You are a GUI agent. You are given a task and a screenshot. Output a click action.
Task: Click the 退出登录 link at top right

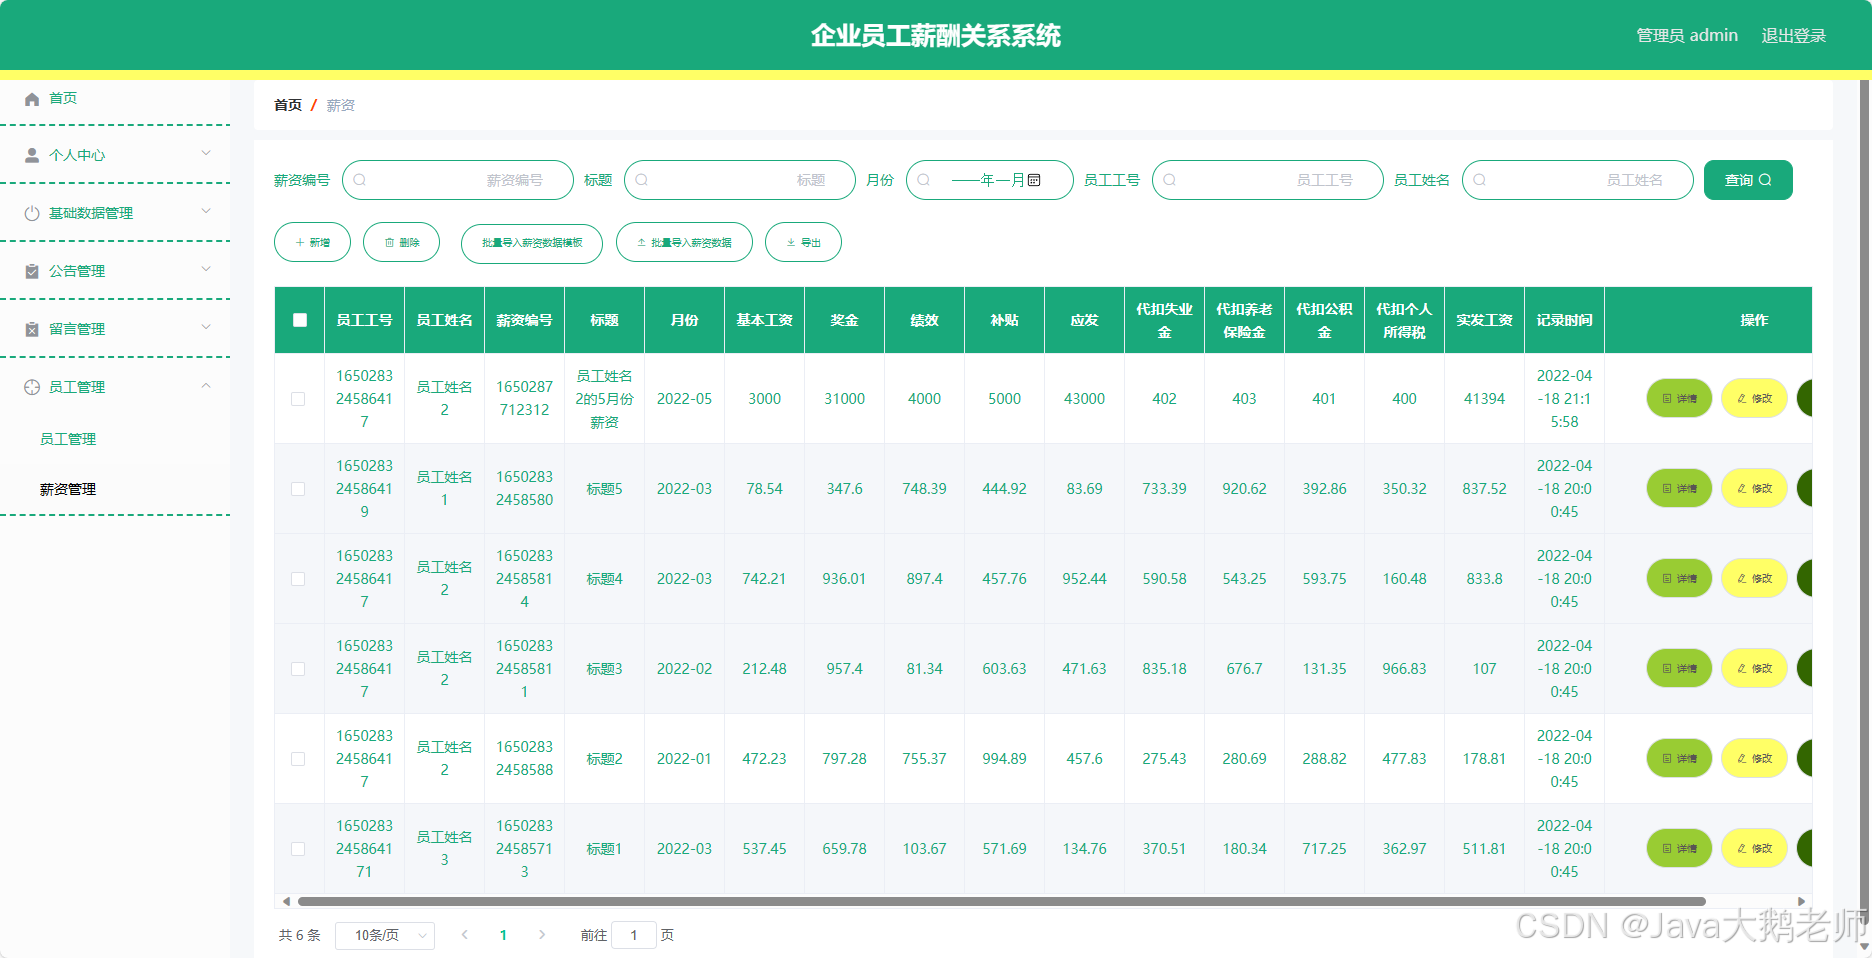[1794, 34]
